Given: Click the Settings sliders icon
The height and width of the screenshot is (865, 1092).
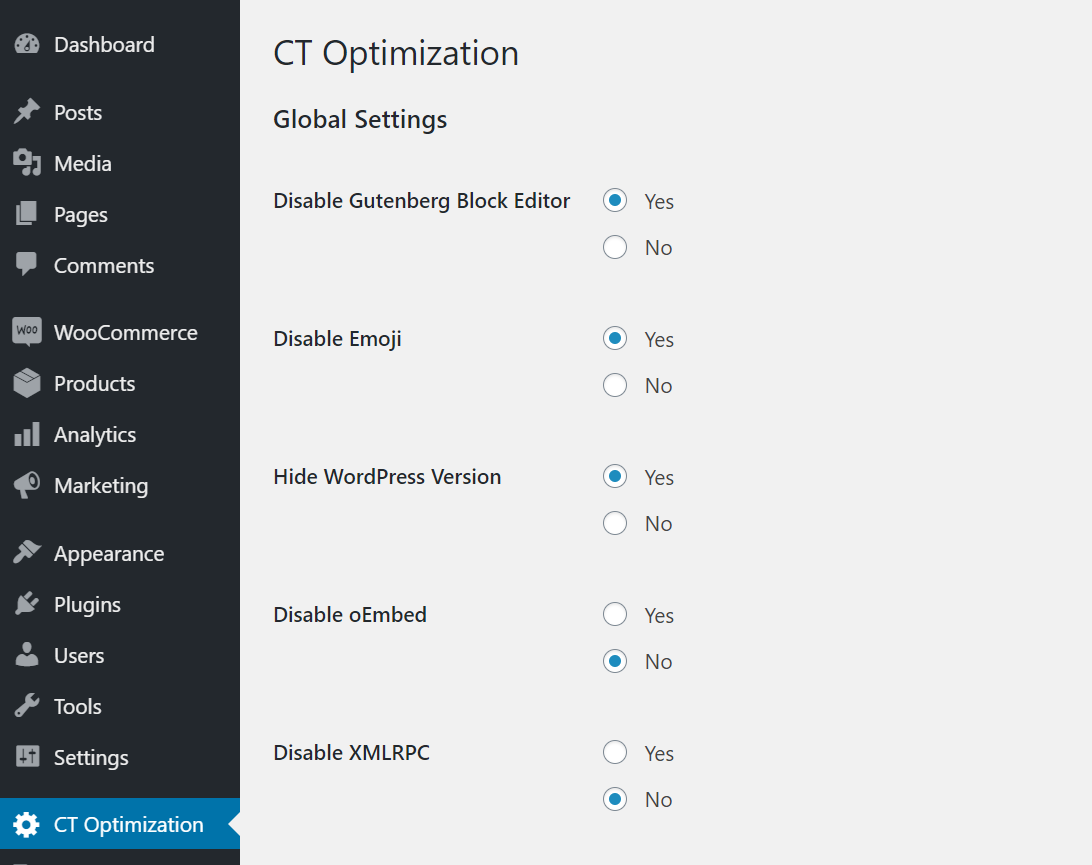Looking at the screenshot, I should [27, 756].
